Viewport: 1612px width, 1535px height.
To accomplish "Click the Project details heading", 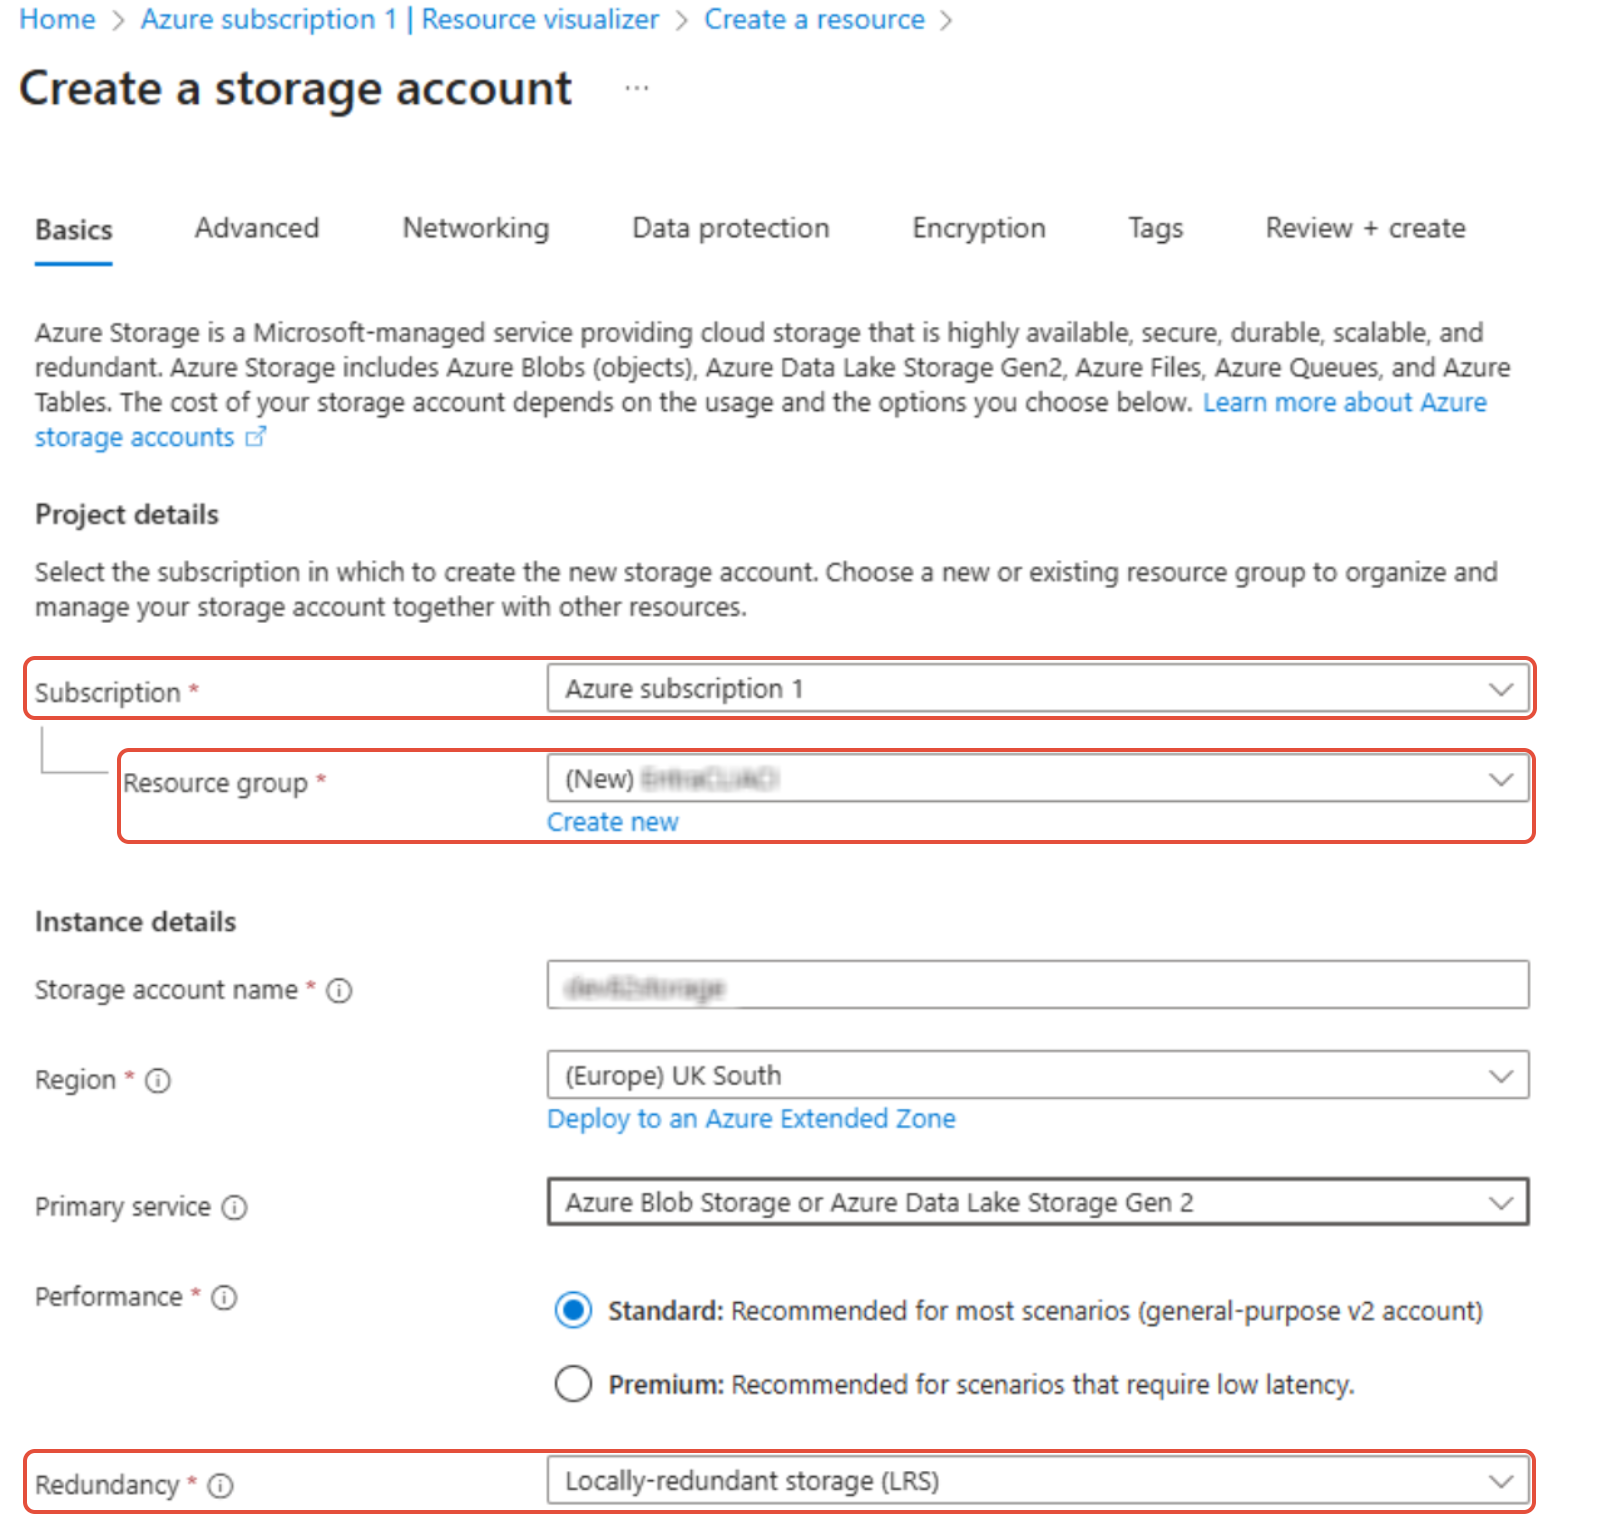I will click(127, 514).
